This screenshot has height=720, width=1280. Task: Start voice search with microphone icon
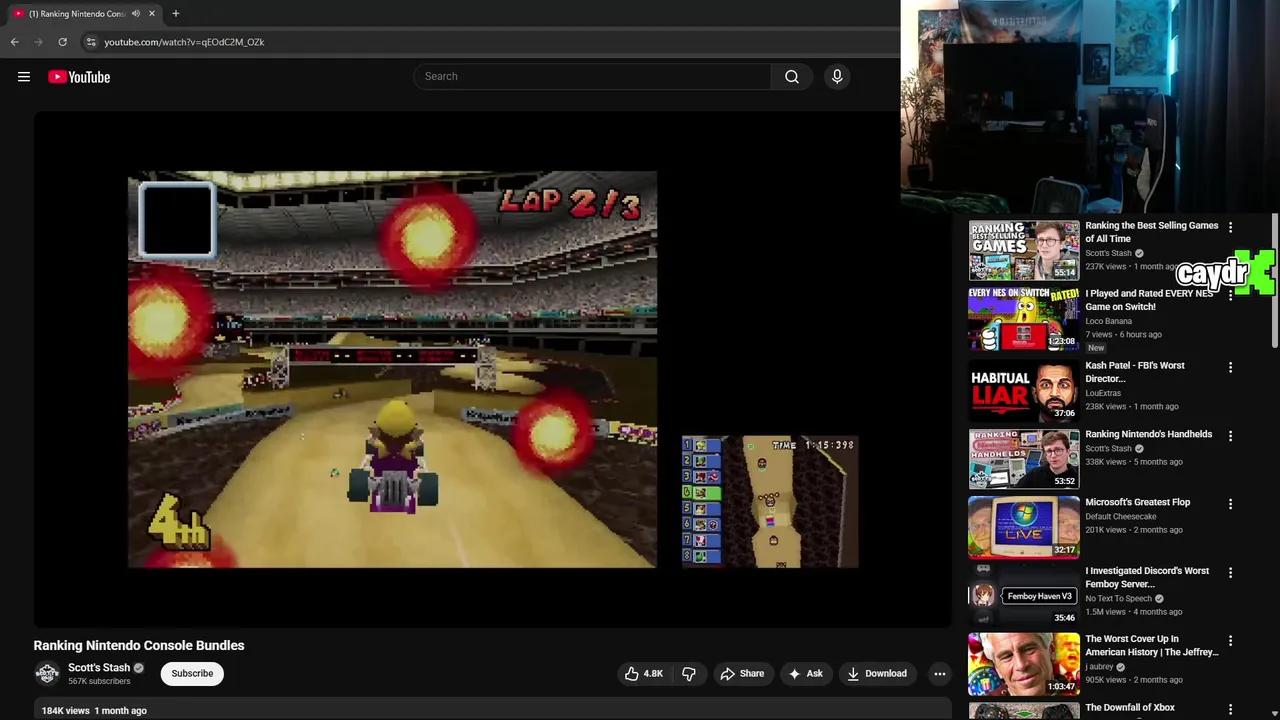coord(837,77)
